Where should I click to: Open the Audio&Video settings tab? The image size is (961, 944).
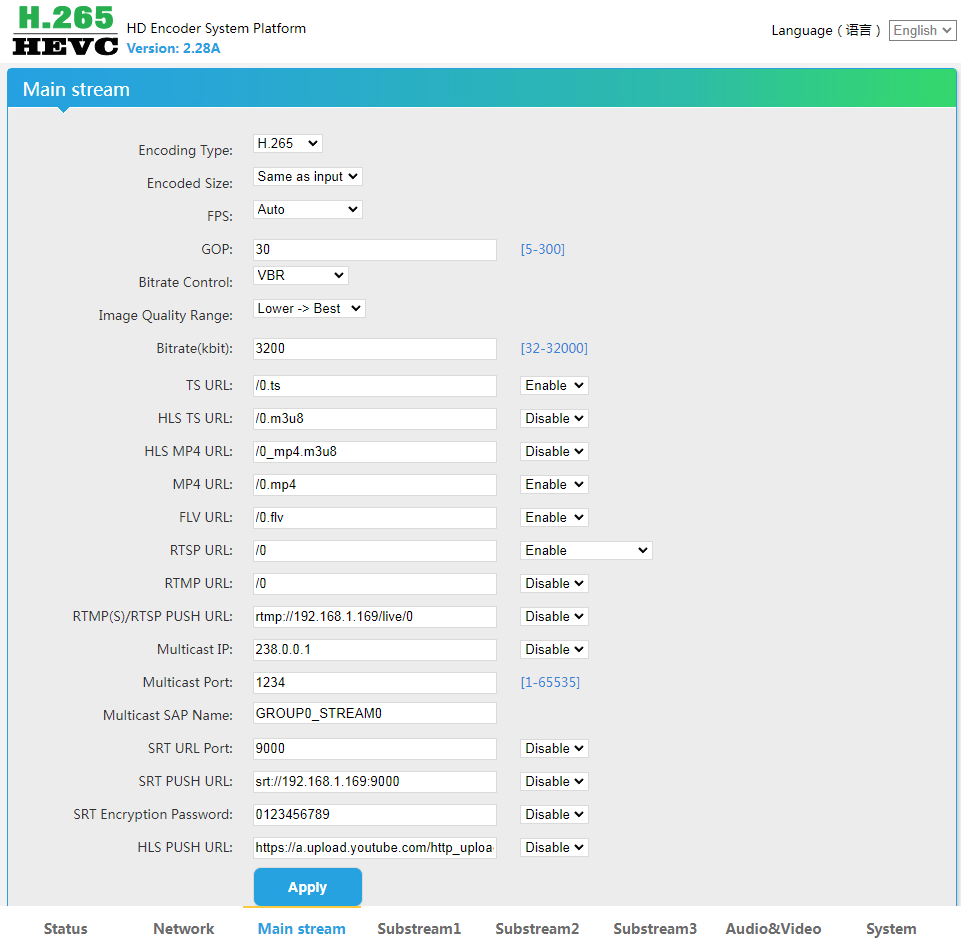772,929
